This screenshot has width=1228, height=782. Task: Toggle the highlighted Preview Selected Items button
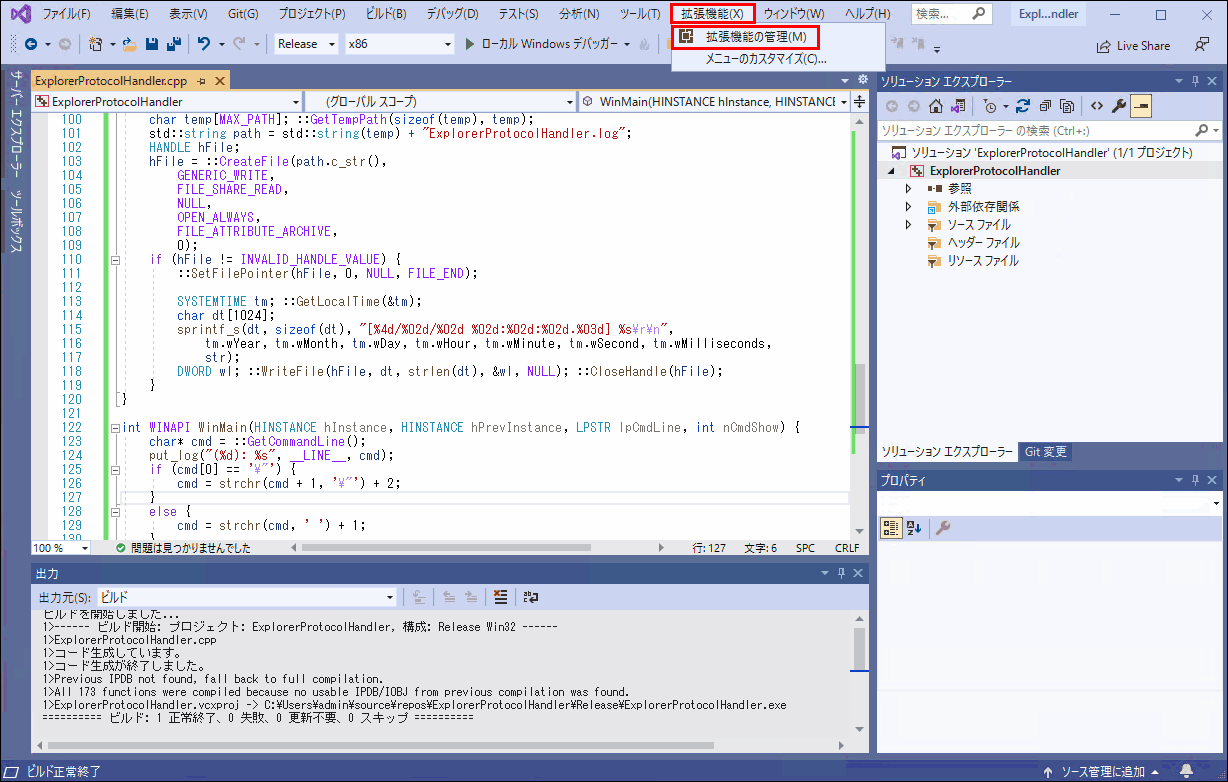(1141, 105)
